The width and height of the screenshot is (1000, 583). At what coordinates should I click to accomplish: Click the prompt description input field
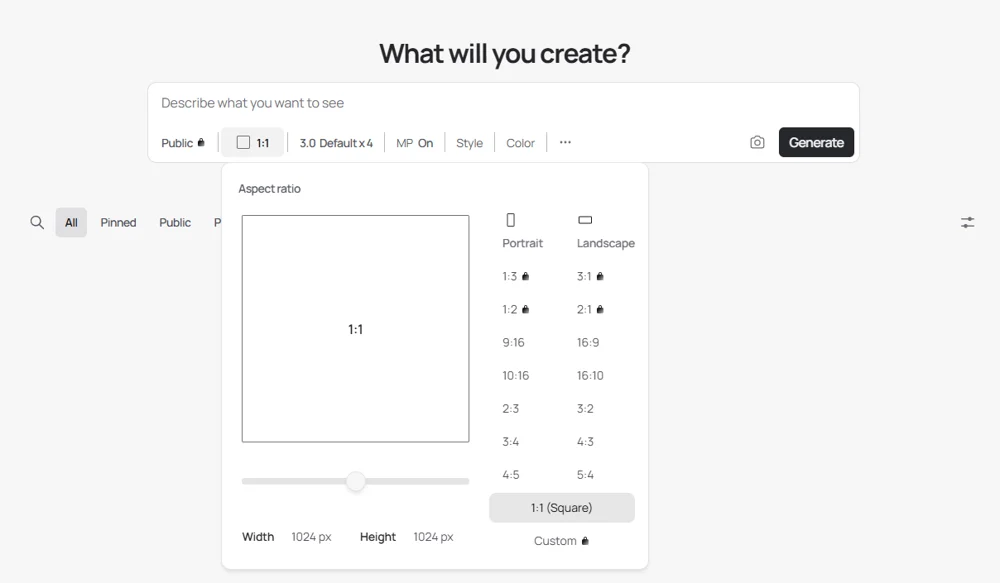pos(450,103)
